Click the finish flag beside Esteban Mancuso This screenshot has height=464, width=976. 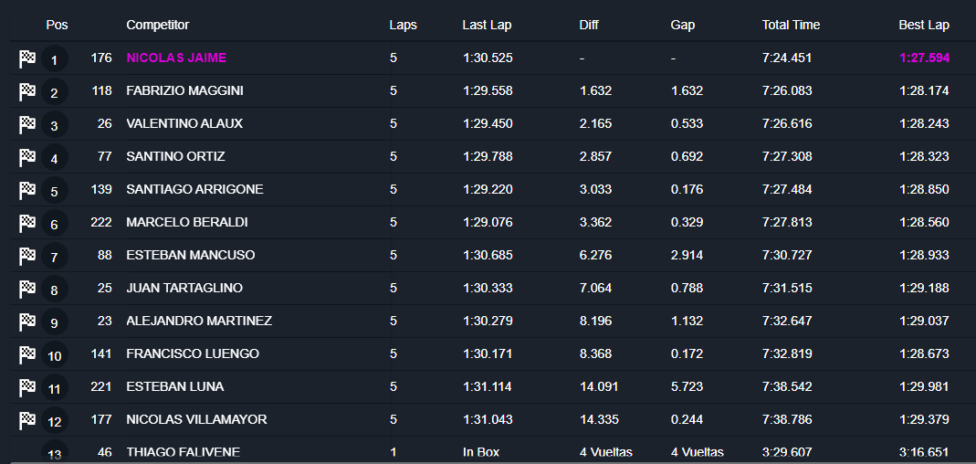[27, 256]
